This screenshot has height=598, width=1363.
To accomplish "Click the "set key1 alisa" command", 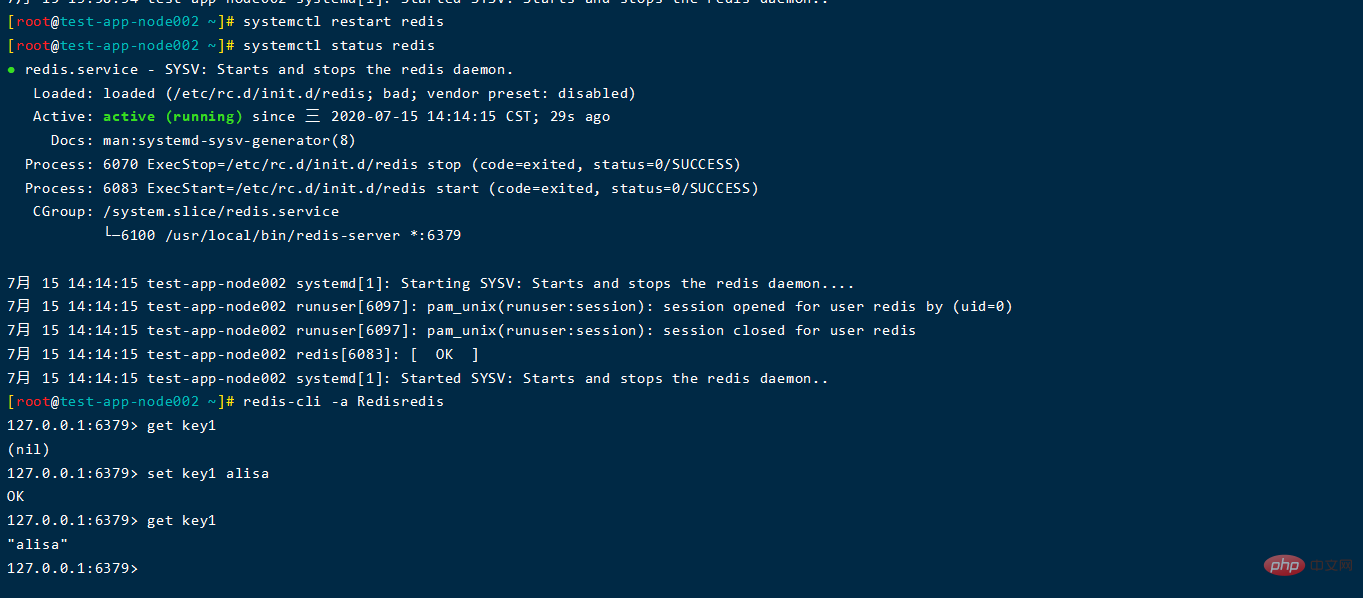I will (x=208, y=473).
